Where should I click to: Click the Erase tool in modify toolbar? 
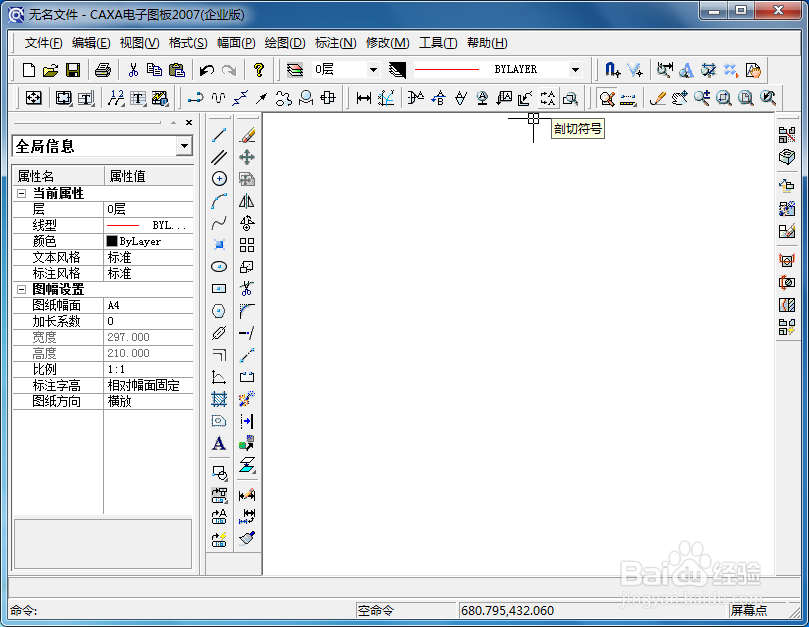click(247, 135)
